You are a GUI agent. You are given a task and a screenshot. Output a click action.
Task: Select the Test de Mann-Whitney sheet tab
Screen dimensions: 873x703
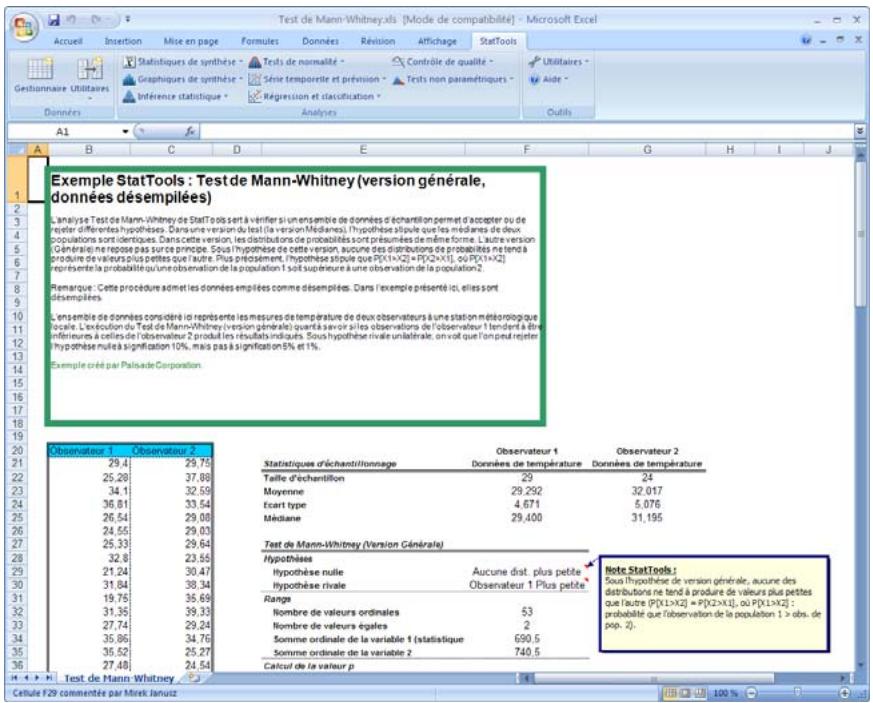[120, 676]
